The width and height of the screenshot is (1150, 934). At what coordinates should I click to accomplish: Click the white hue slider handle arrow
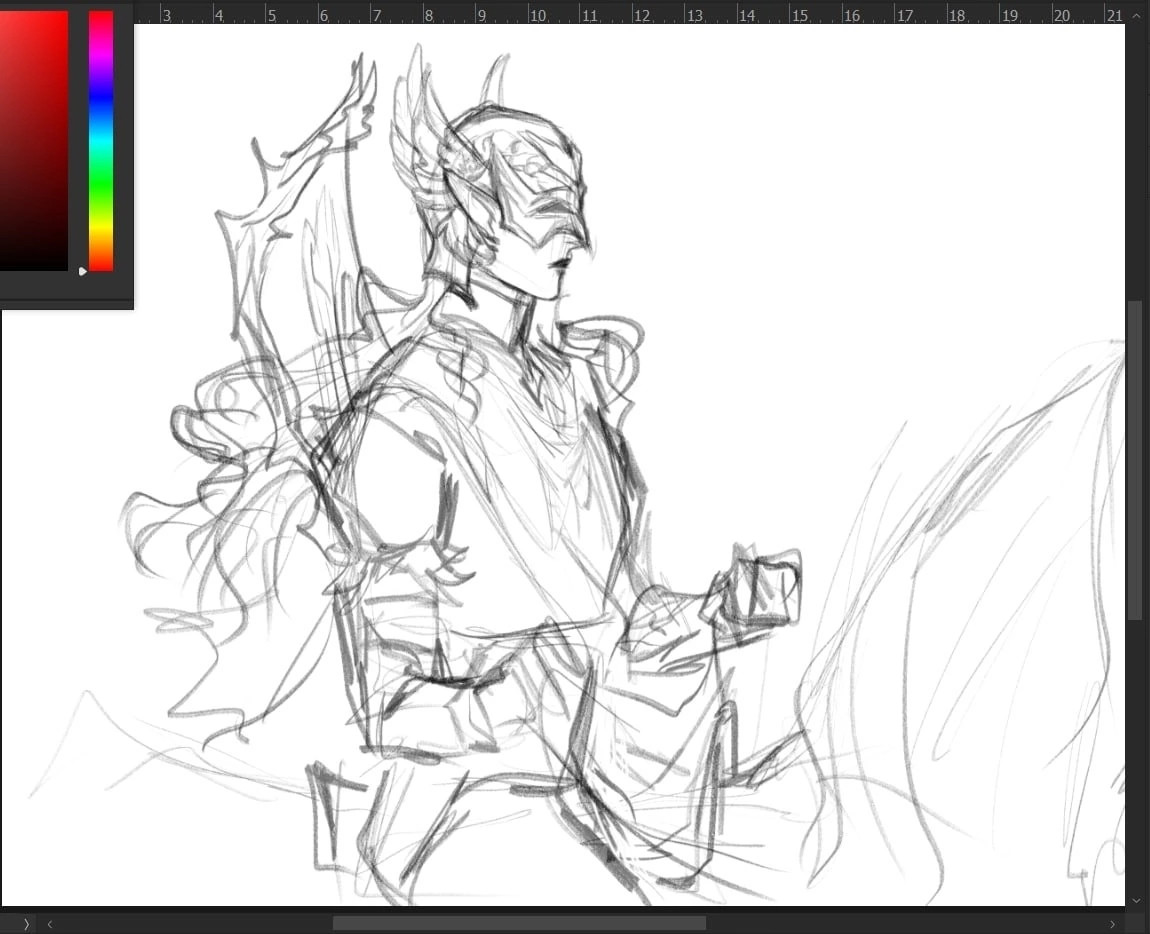[x=82, y=271]
